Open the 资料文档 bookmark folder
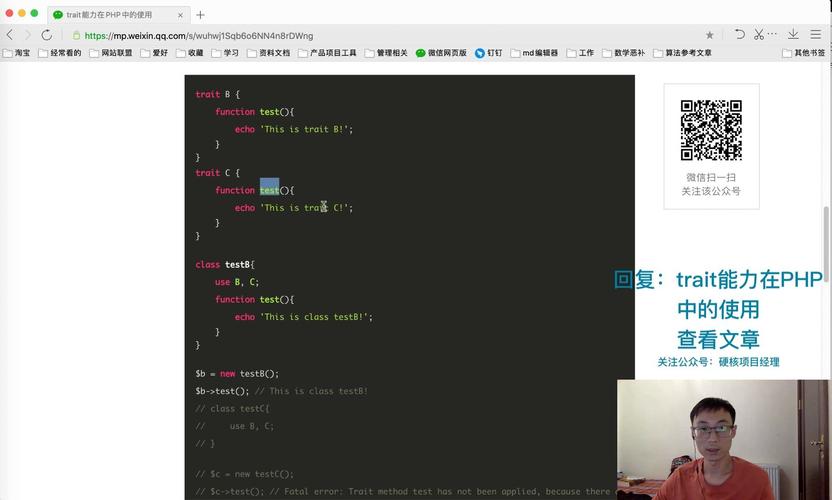This screenshot has height=500, width=832. point(268,53)
